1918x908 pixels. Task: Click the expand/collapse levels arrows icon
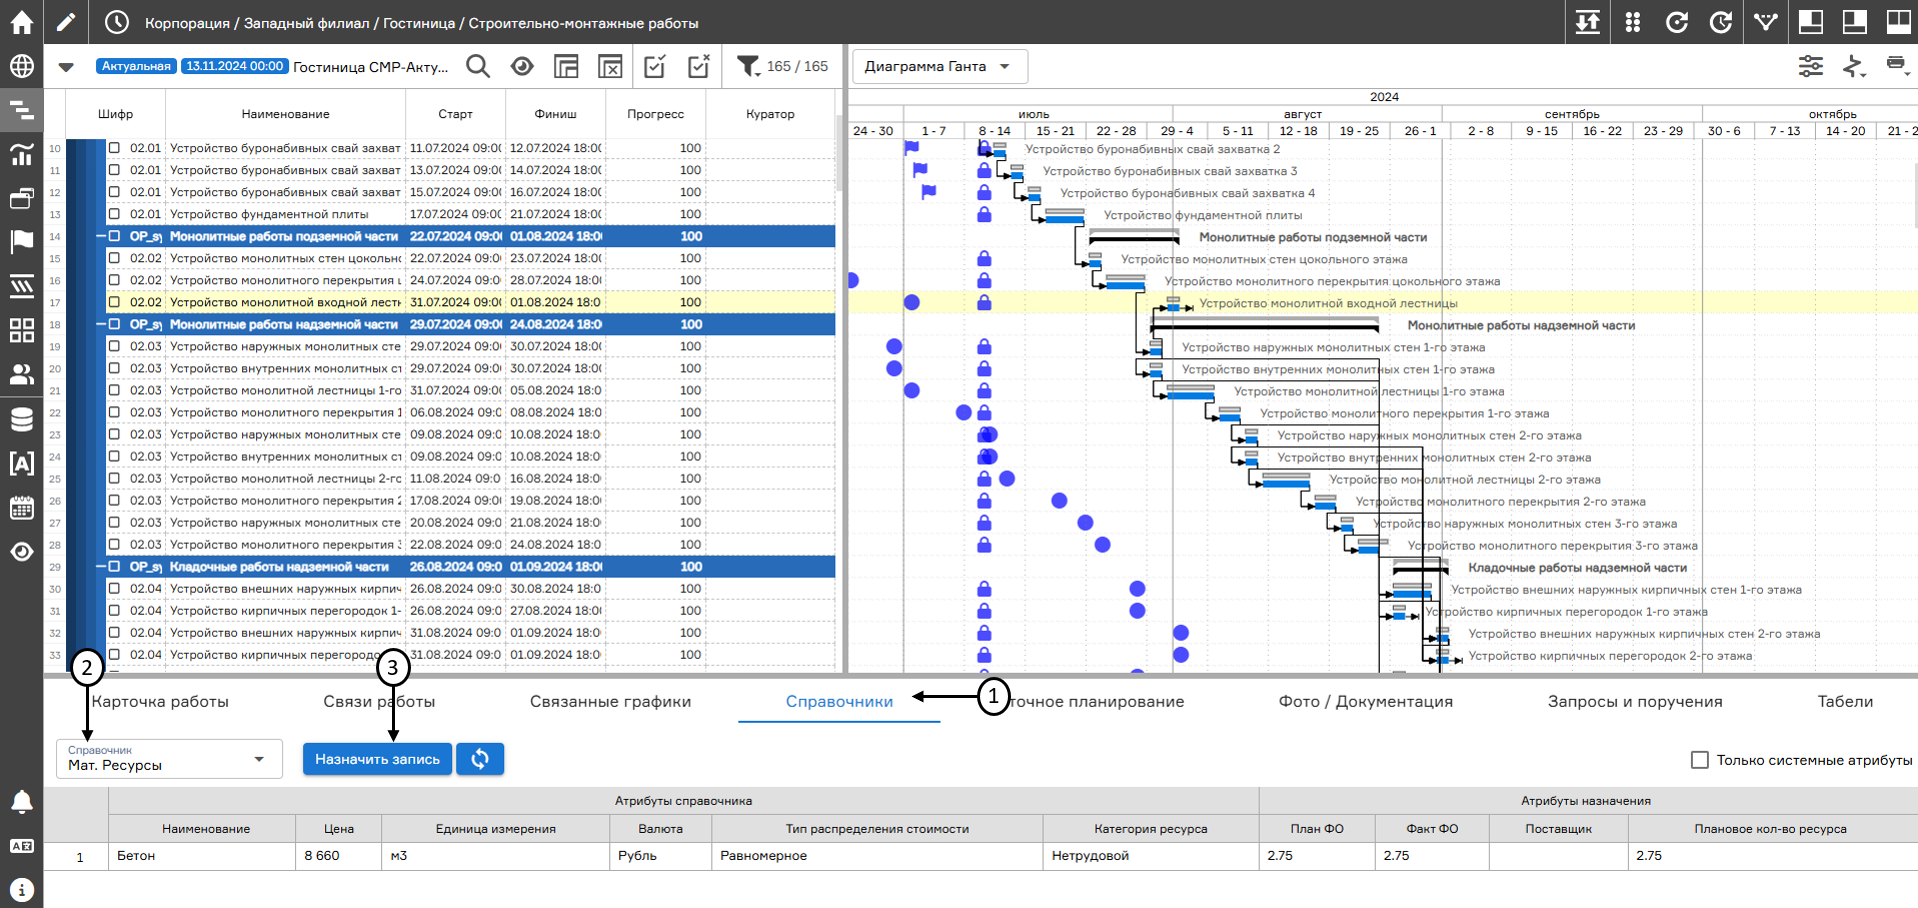[1588, 22]
